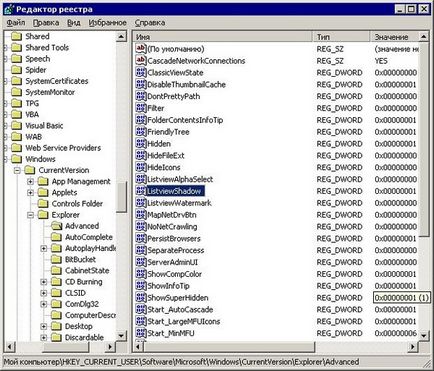Screen dimensions: 434x371
Task: Expand the CD Burning key
Action: coord(44,282)
